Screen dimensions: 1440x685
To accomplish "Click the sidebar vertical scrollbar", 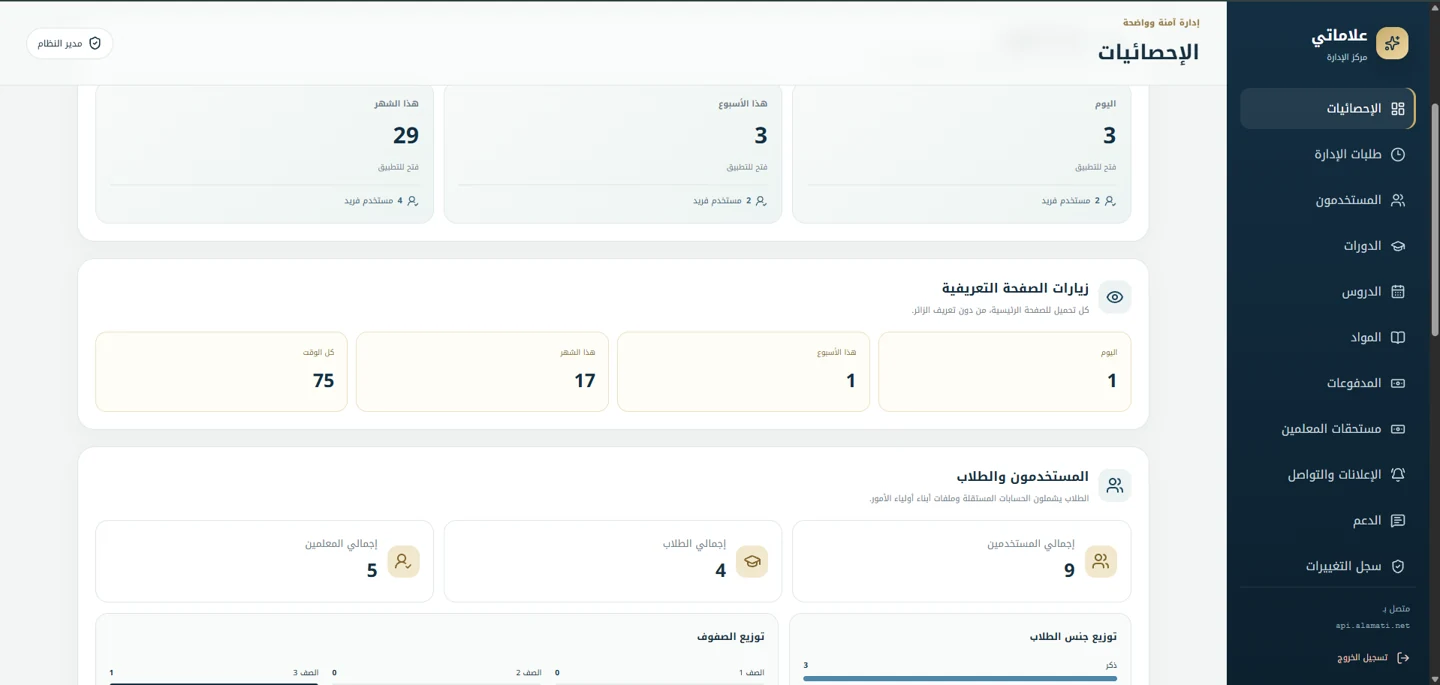I will pos(1435,218).
